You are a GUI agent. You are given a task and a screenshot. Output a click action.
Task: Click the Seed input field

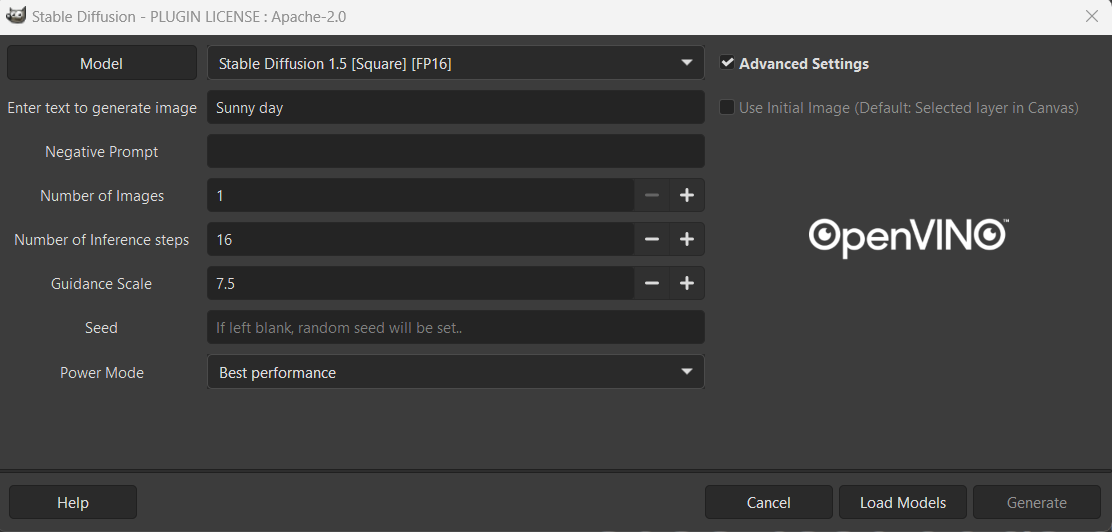pos(455,328)
